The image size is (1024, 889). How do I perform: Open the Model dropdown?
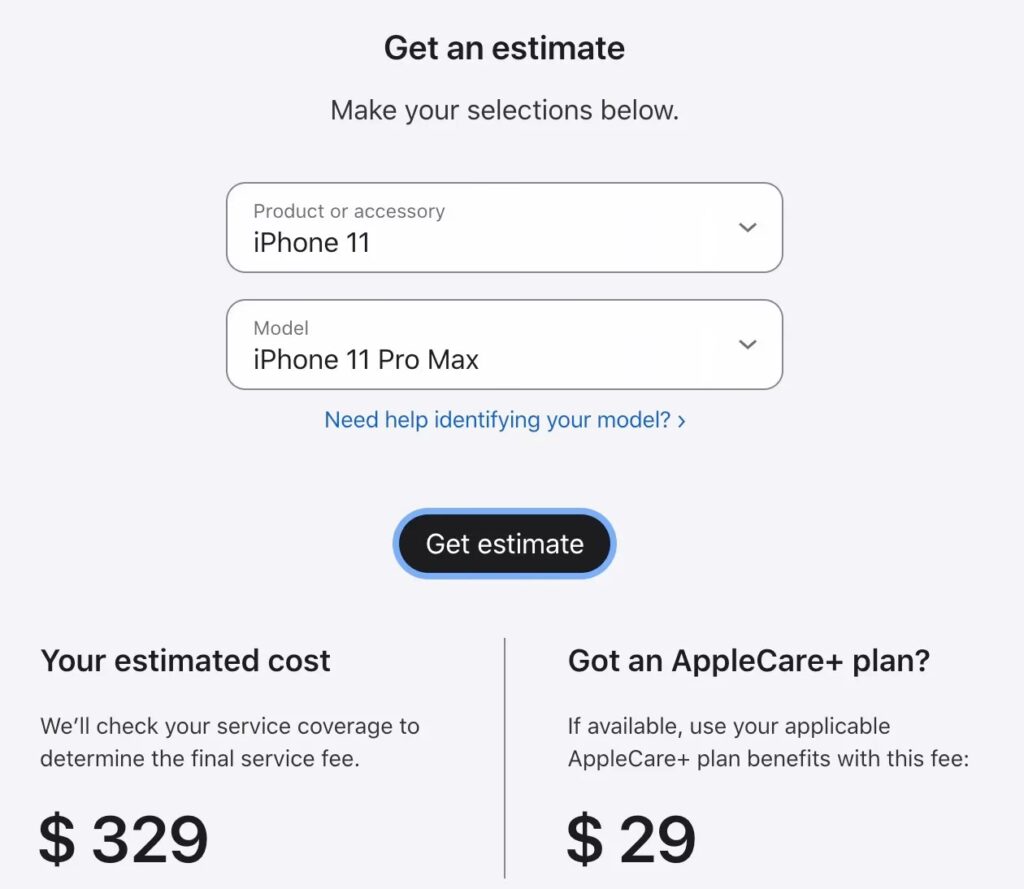[504, 344]
